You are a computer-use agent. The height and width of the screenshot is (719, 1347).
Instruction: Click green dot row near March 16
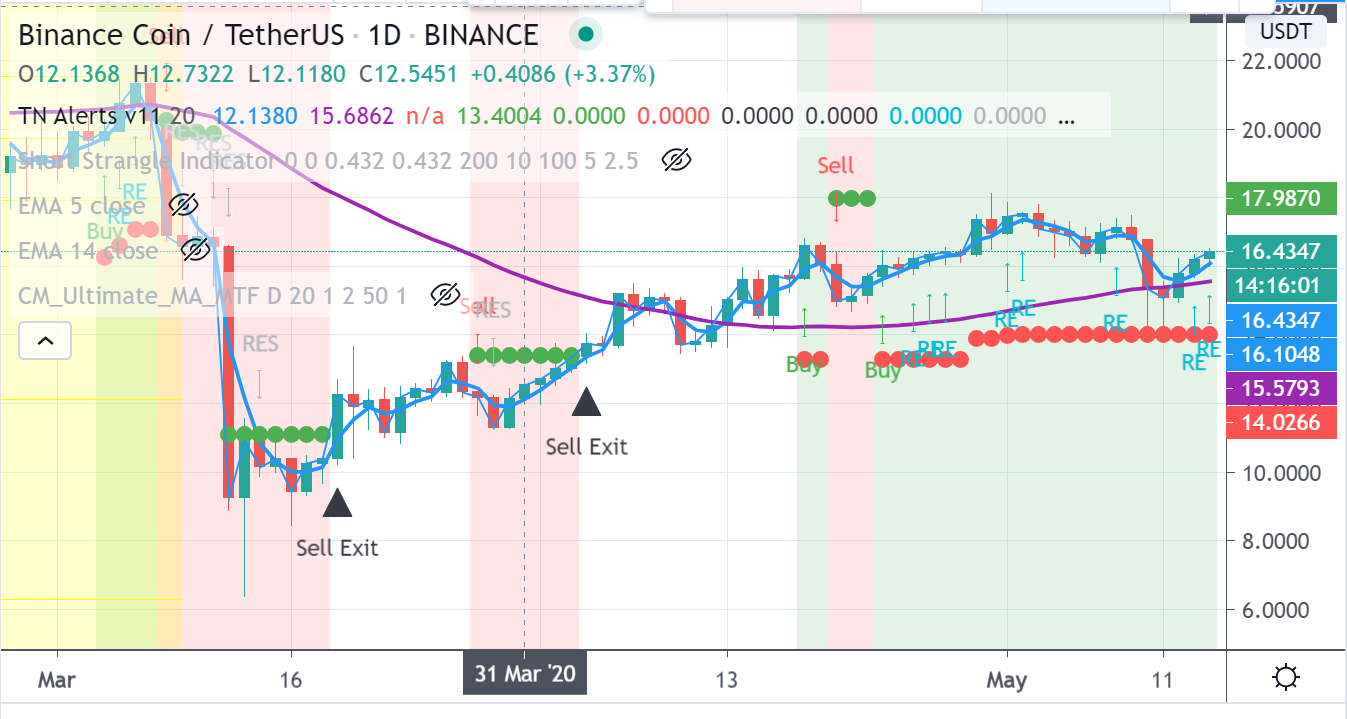pyautogui.click(x=274, y=434)
